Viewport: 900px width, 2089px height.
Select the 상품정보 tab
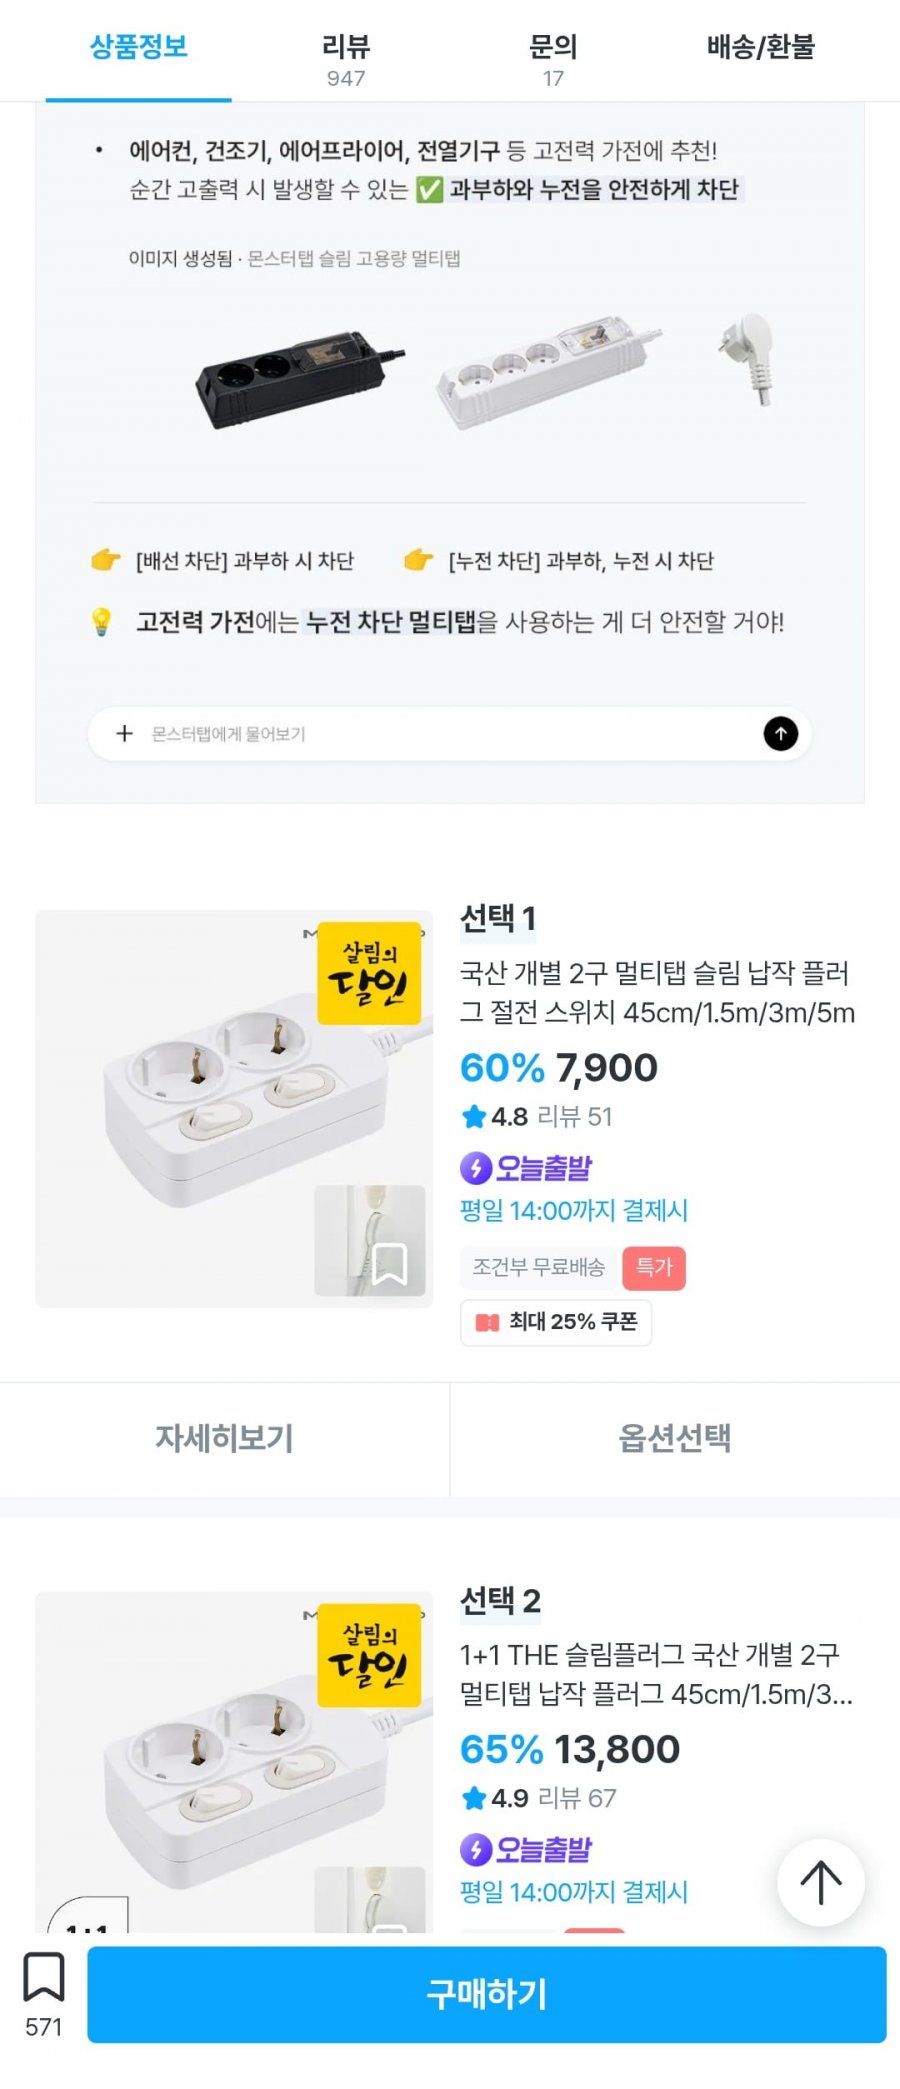tap(139, 48)
